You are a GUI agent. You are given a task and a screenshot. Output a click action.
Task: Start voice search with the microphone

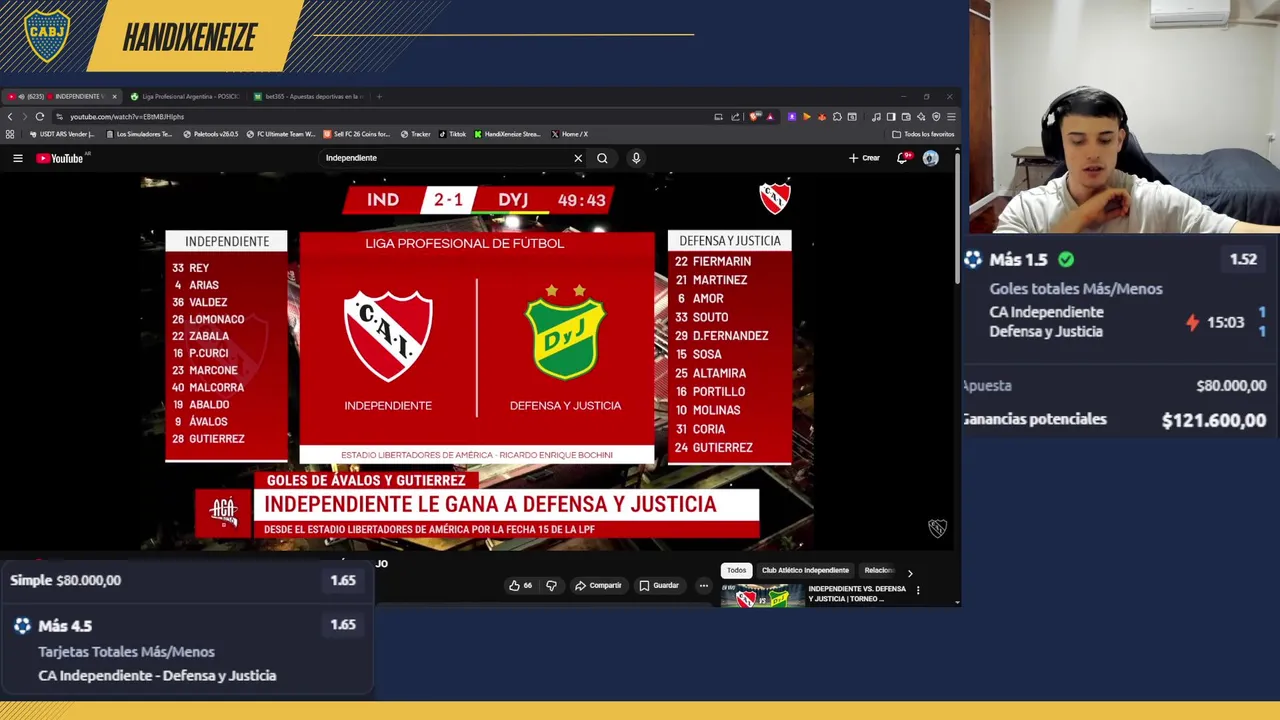(x=636, y=158)
